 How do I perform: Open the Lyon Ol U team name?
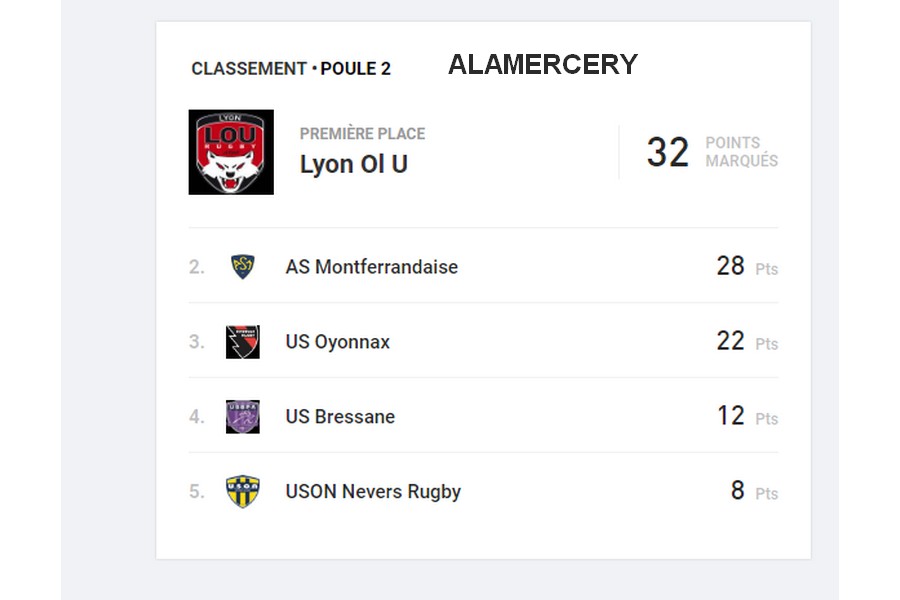tap(354, 165)
